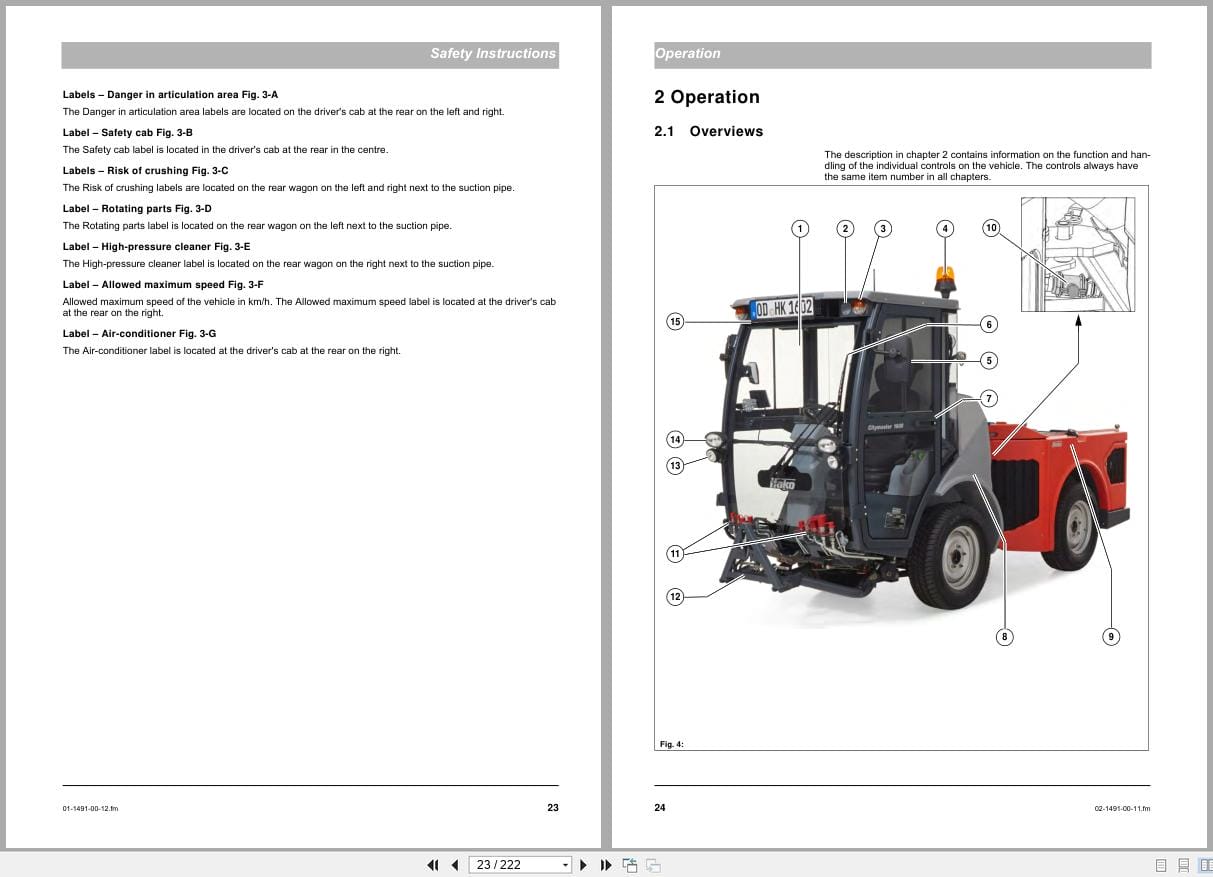Select the 2.1 Overviews subheading
The image size is (1213, 877).
[x=708, y=131]
